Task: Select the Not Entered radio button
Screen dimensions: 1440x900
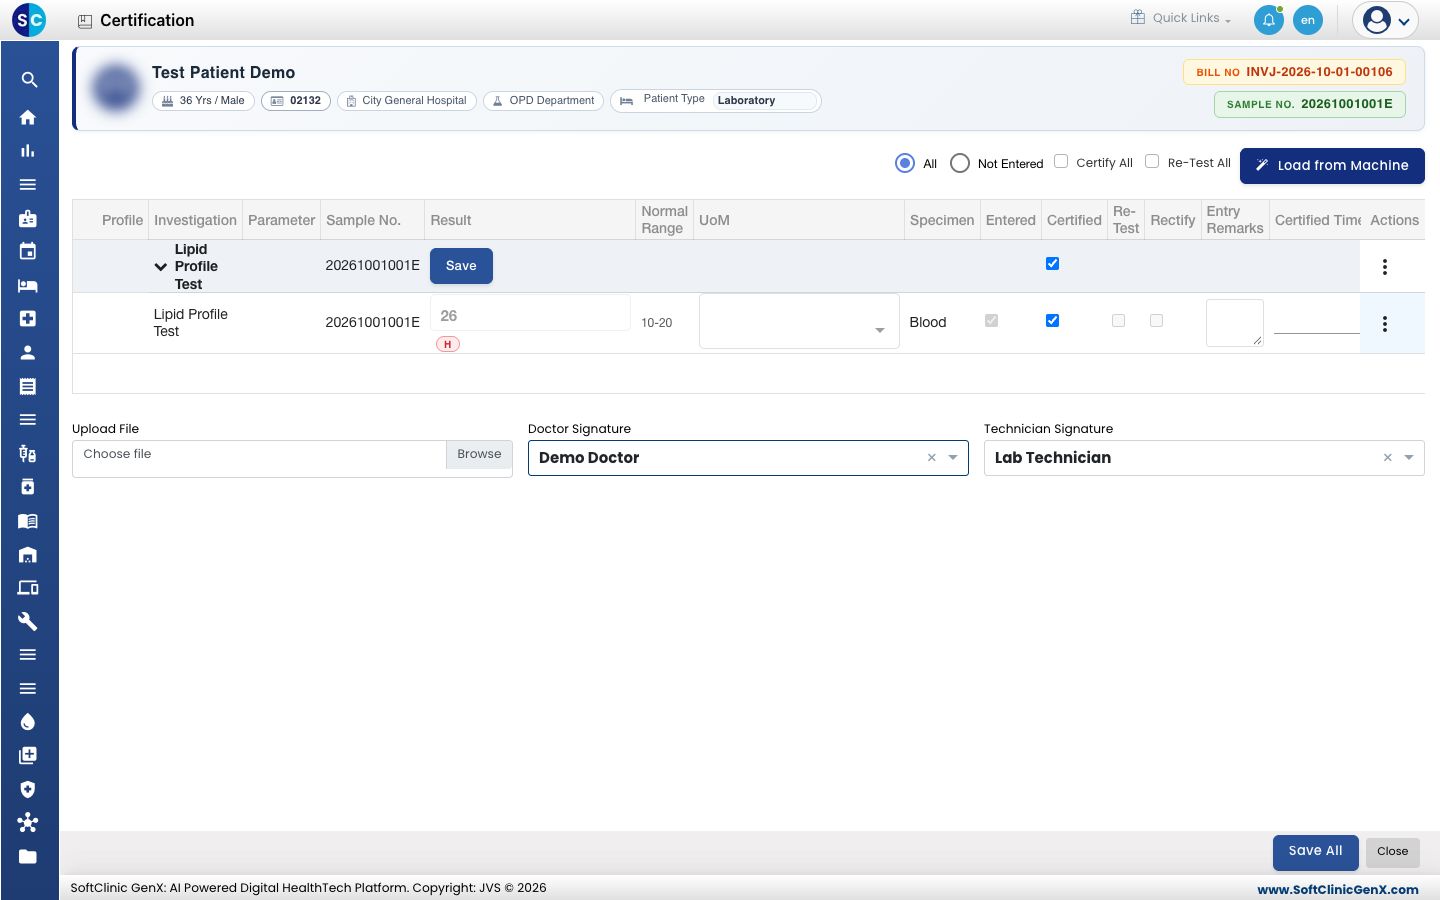Action: point(960,163)
